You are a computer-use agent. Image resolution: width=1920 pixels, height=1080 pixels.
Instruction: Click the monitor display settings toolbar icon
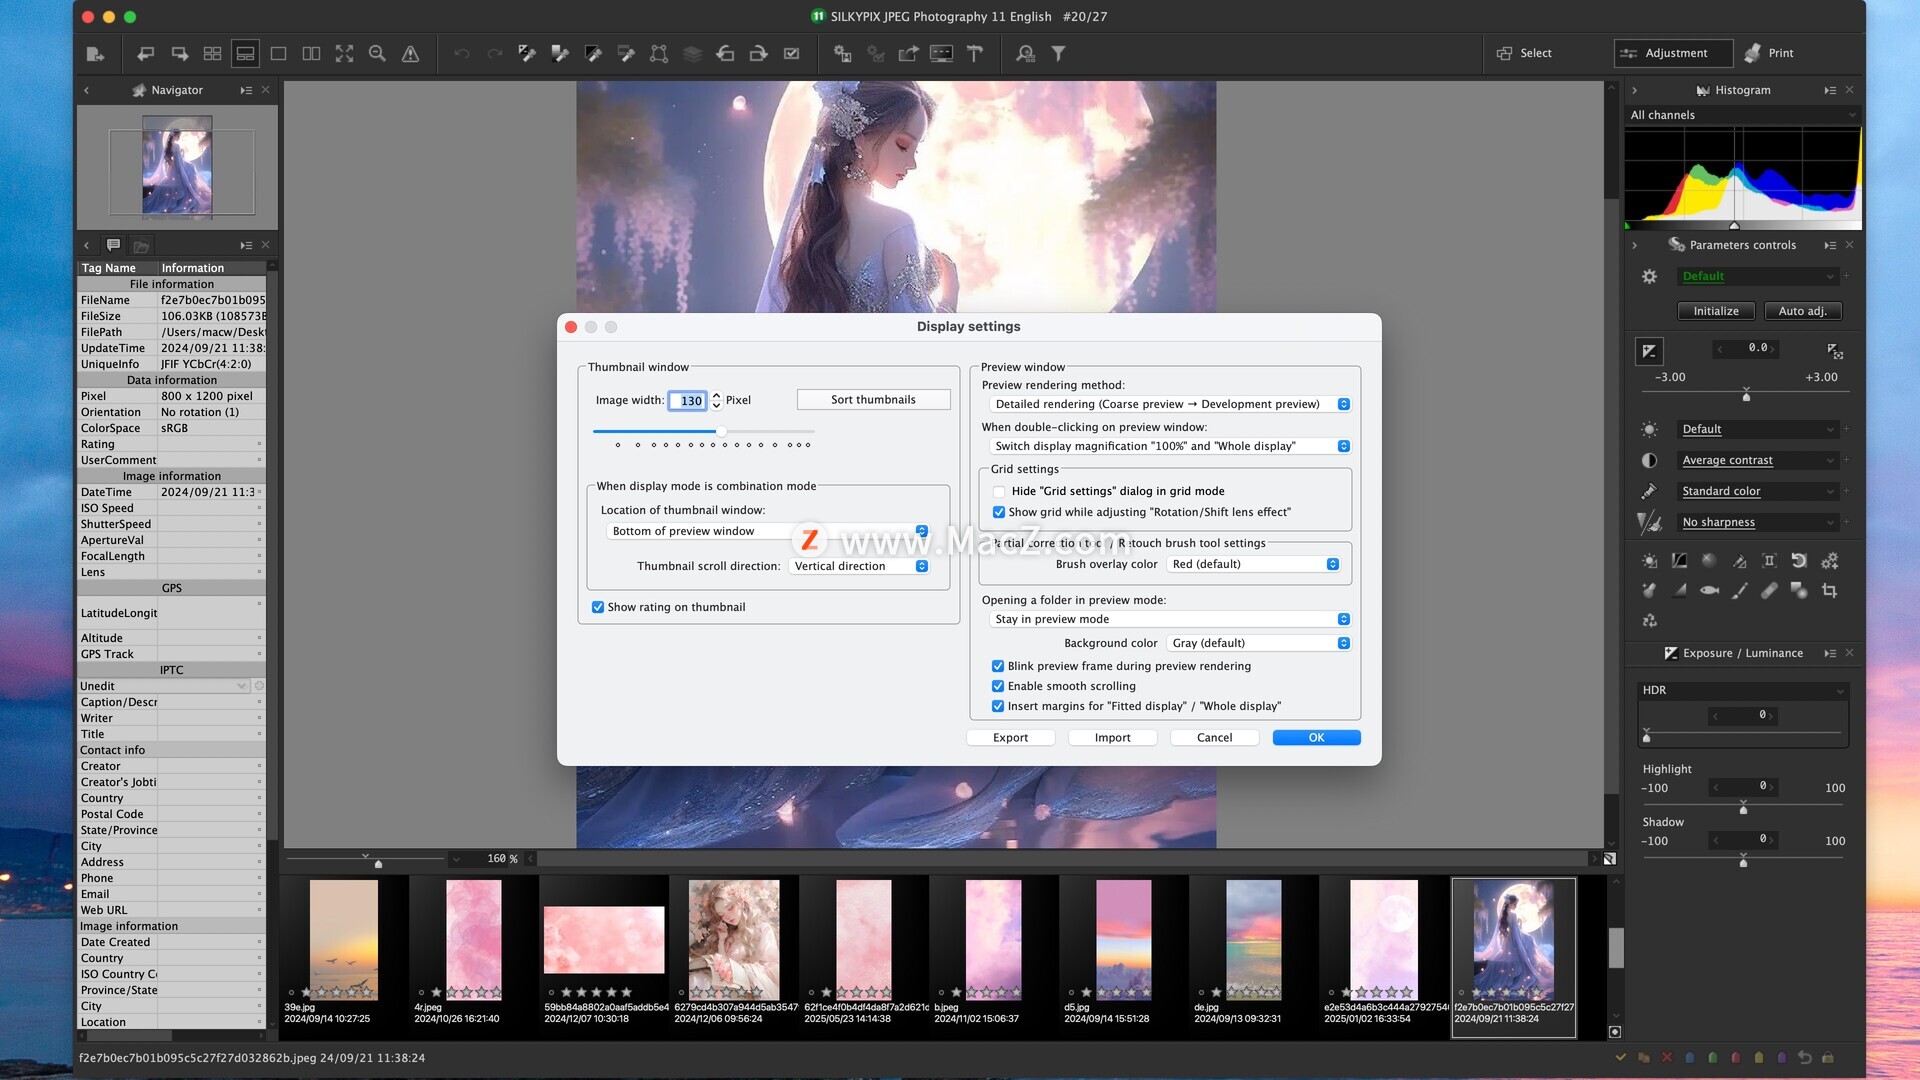[x=941, y=54]
